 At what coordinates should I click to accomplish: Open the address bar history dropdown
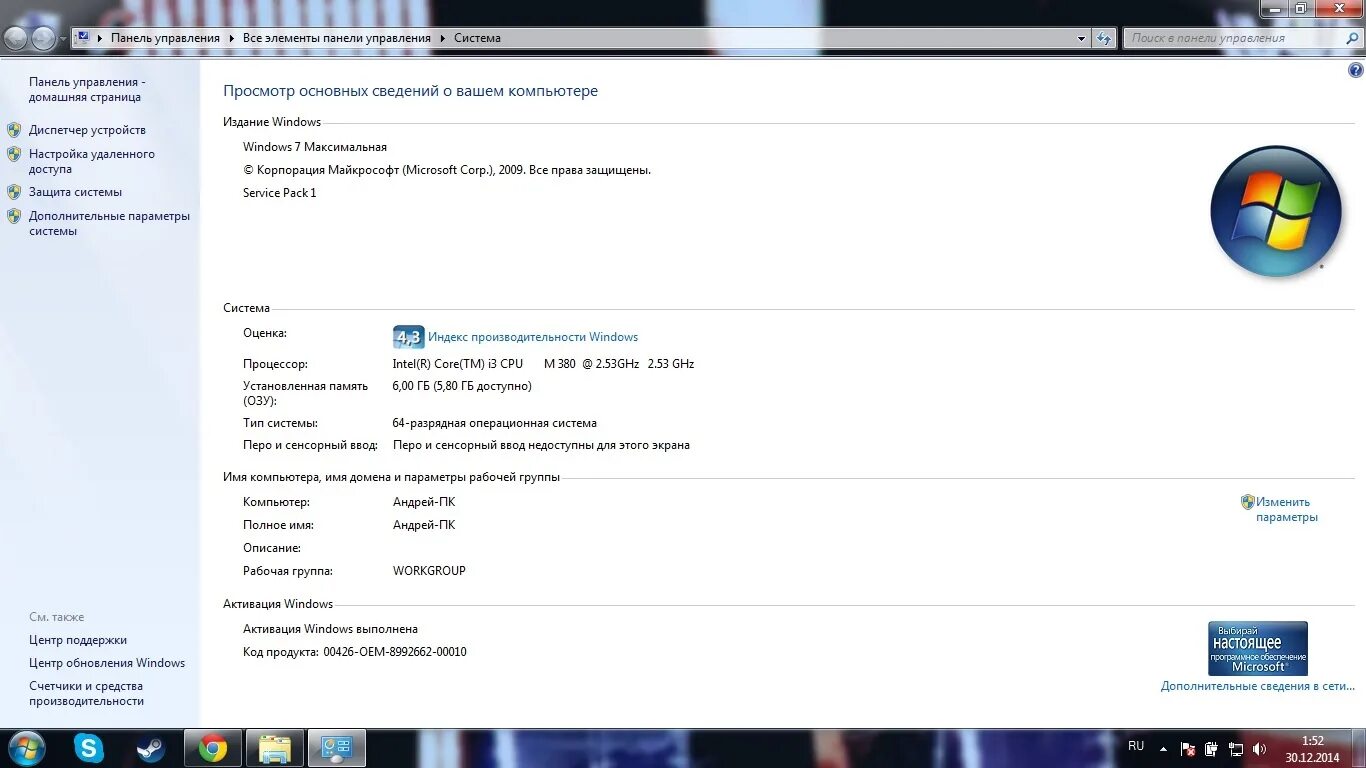pyautogui.click(x=1081, y=38)
